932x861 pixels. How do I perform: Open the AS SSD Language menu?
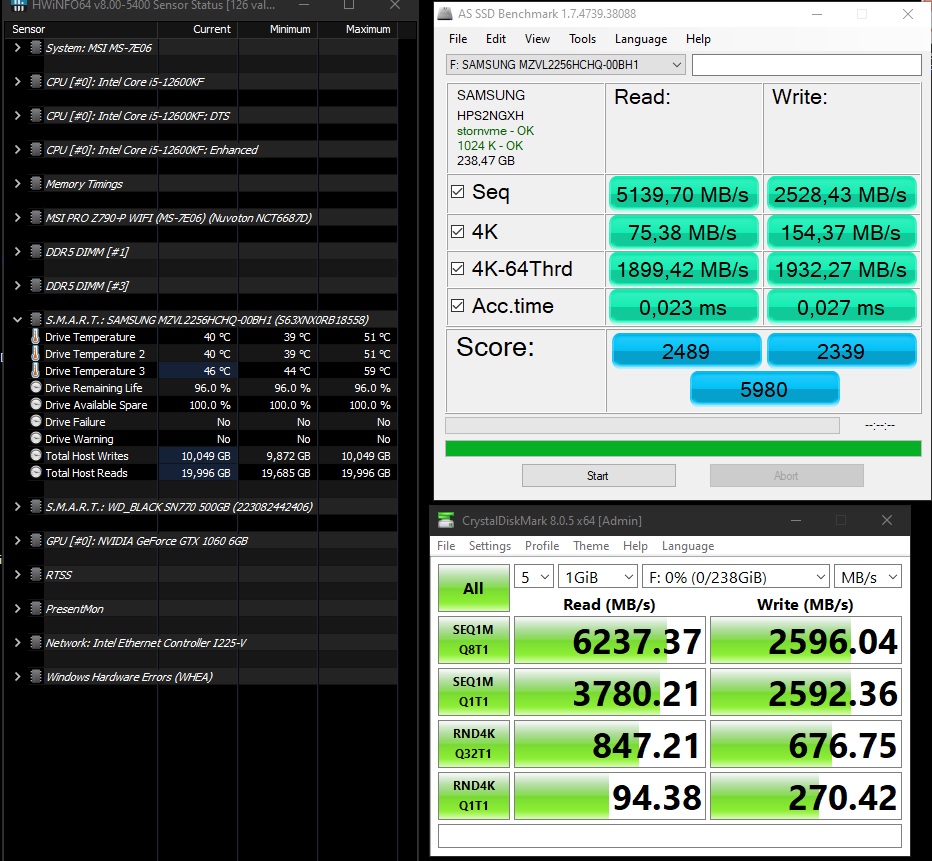coord(641,39)
